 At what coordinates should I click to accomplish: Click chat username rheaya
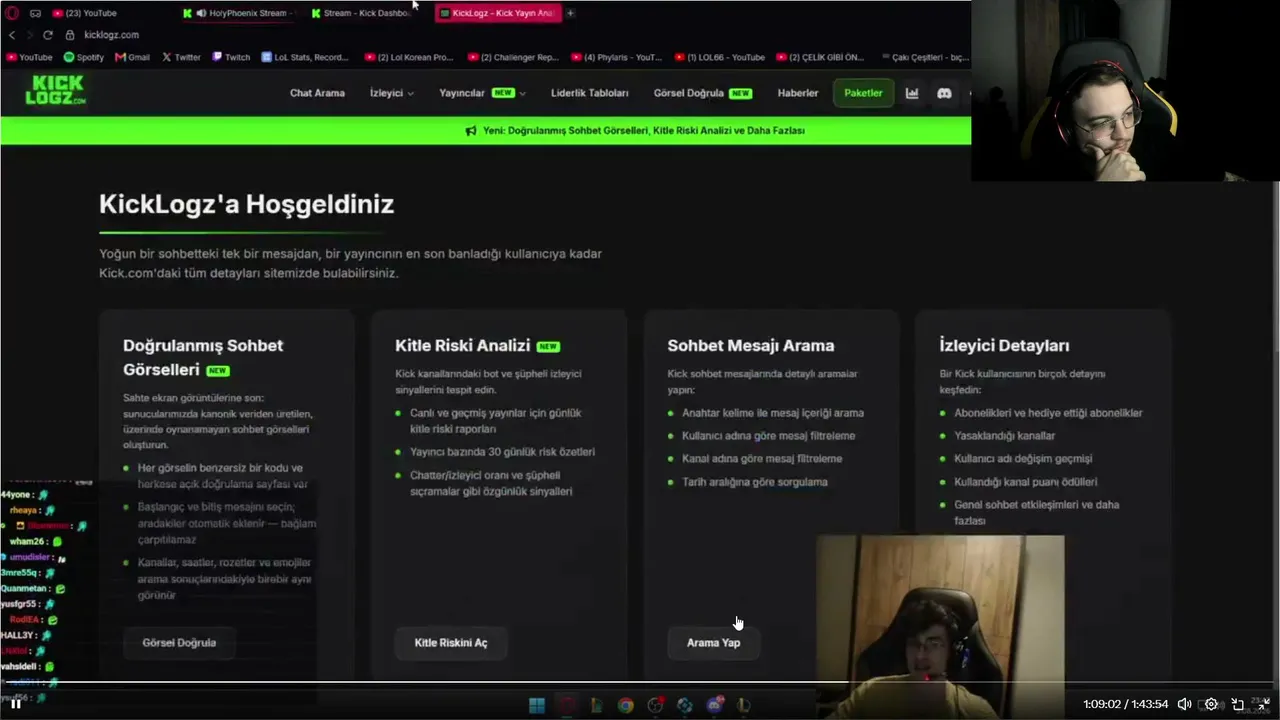click(23, 511)
